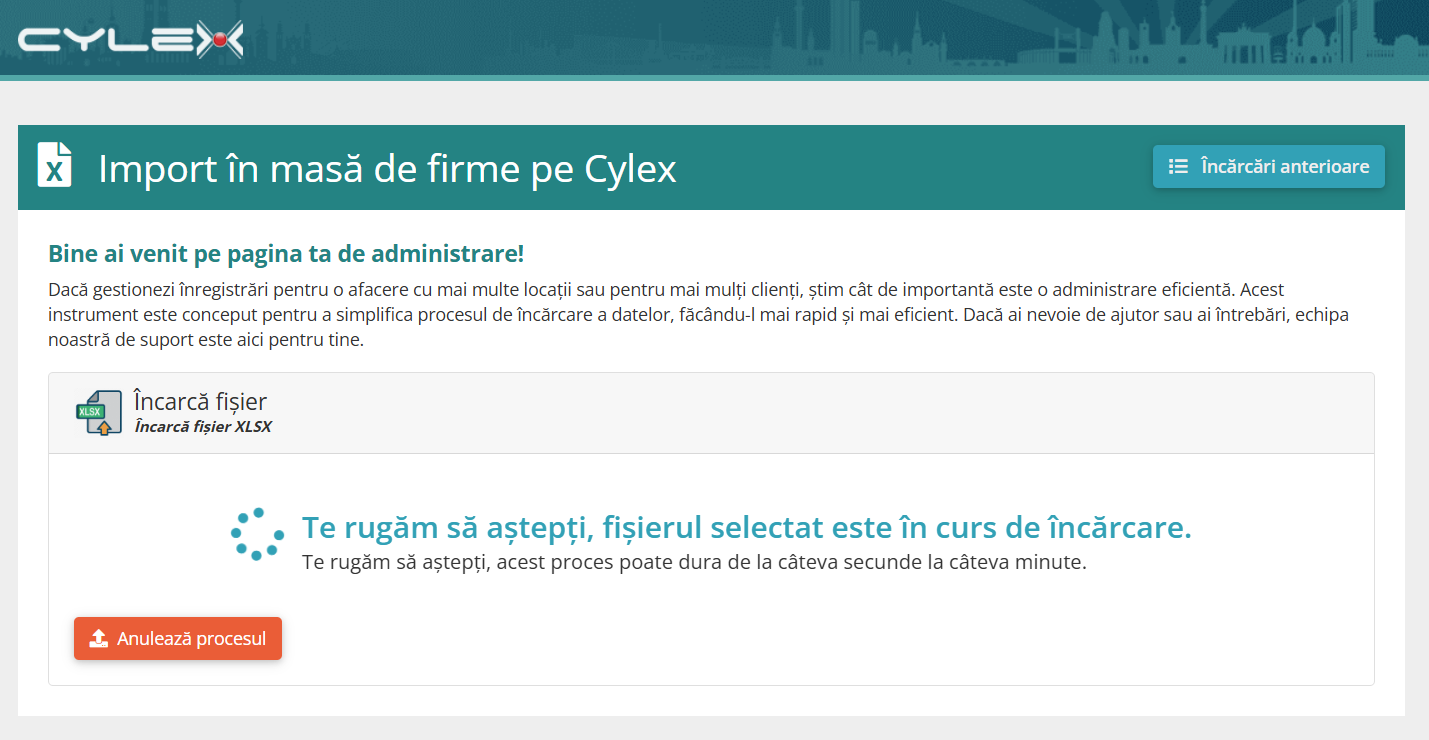1429x740 pixels.
Task: Cancel upload with Anulează procesul
Action: click(178, 638)
